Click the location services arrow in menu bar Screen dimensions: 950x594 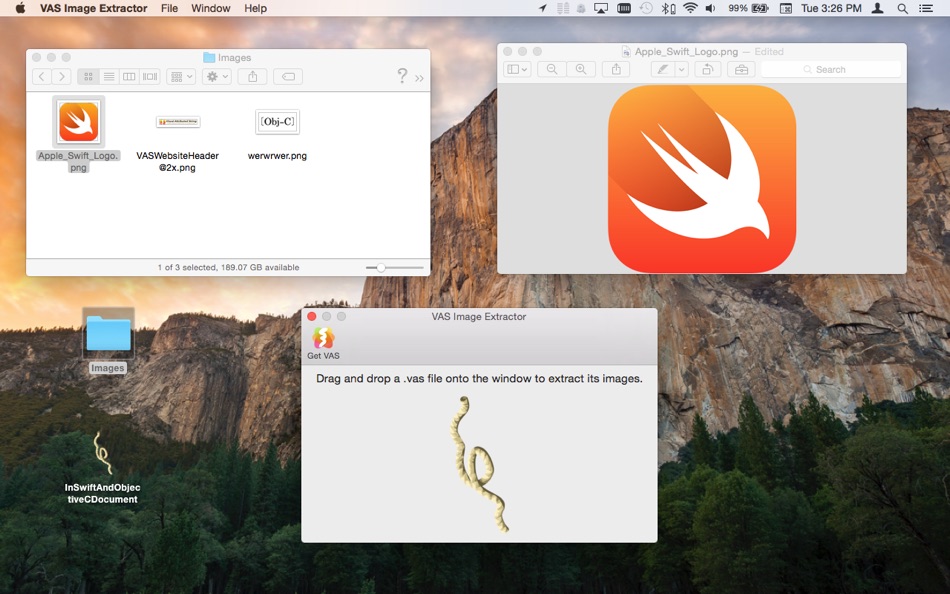tap(543, 8)
